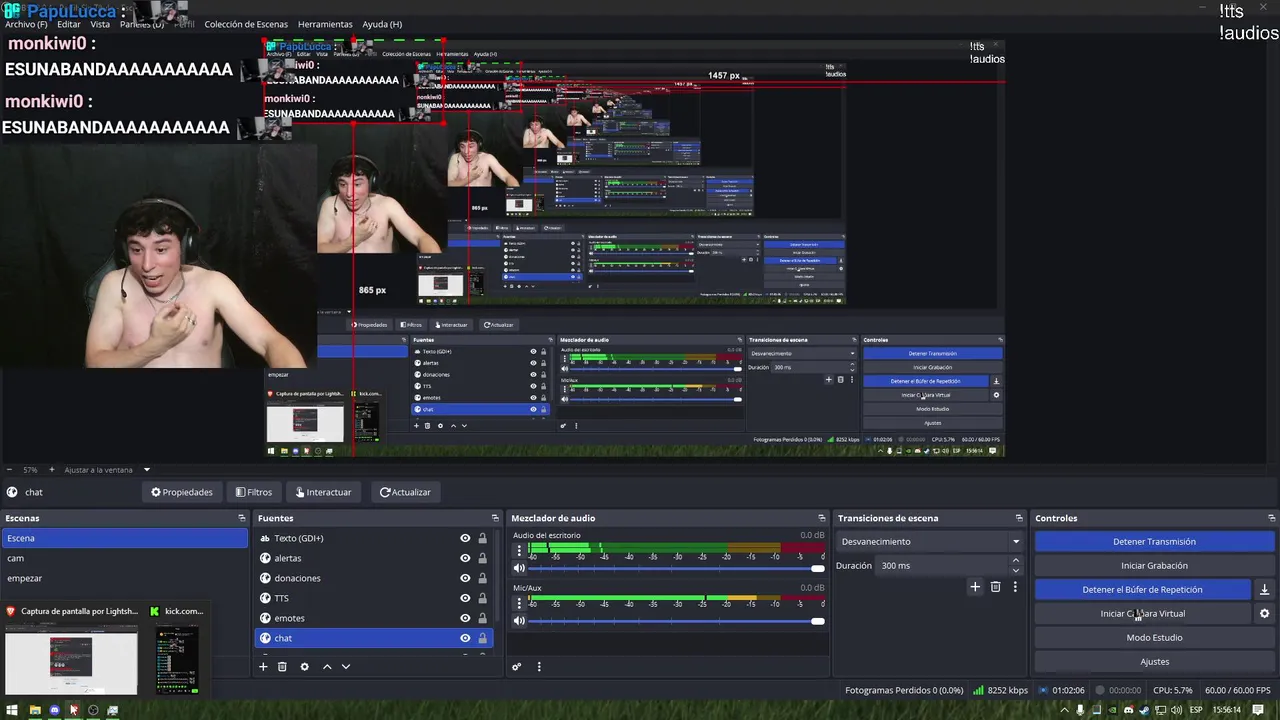Viewport: 1280px width, 720px height.
Task: Open audio mixer three-dot menu
Action: point(539,666)
